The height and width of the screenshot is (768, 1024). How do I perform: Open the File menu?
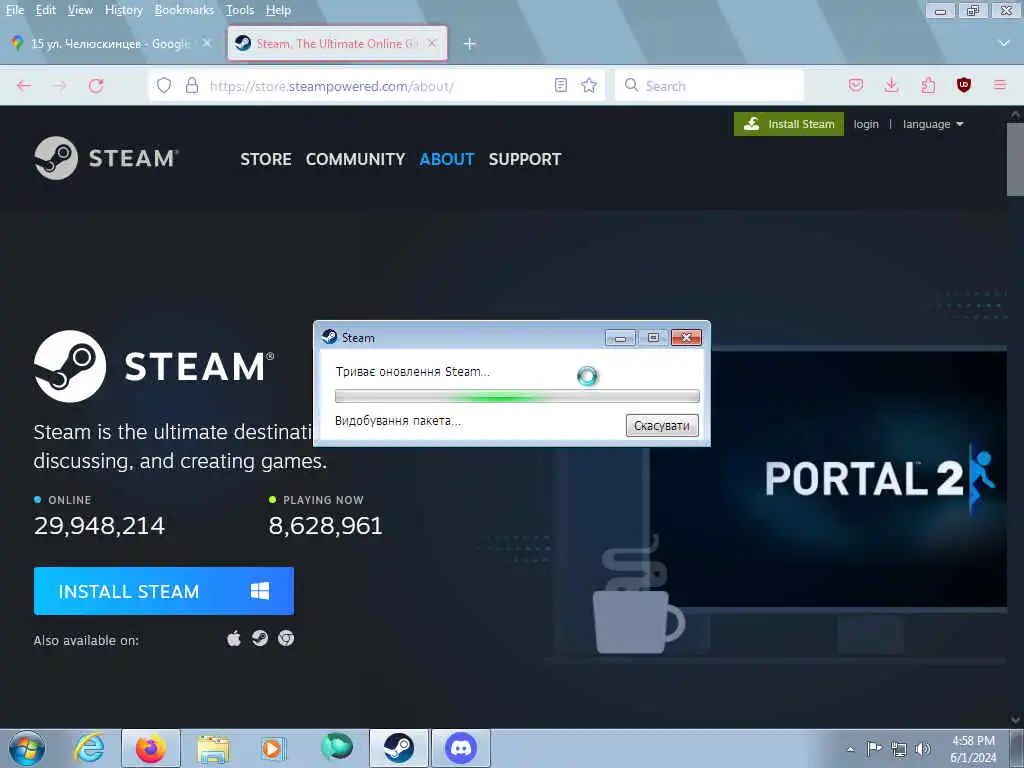click(14, 10)
